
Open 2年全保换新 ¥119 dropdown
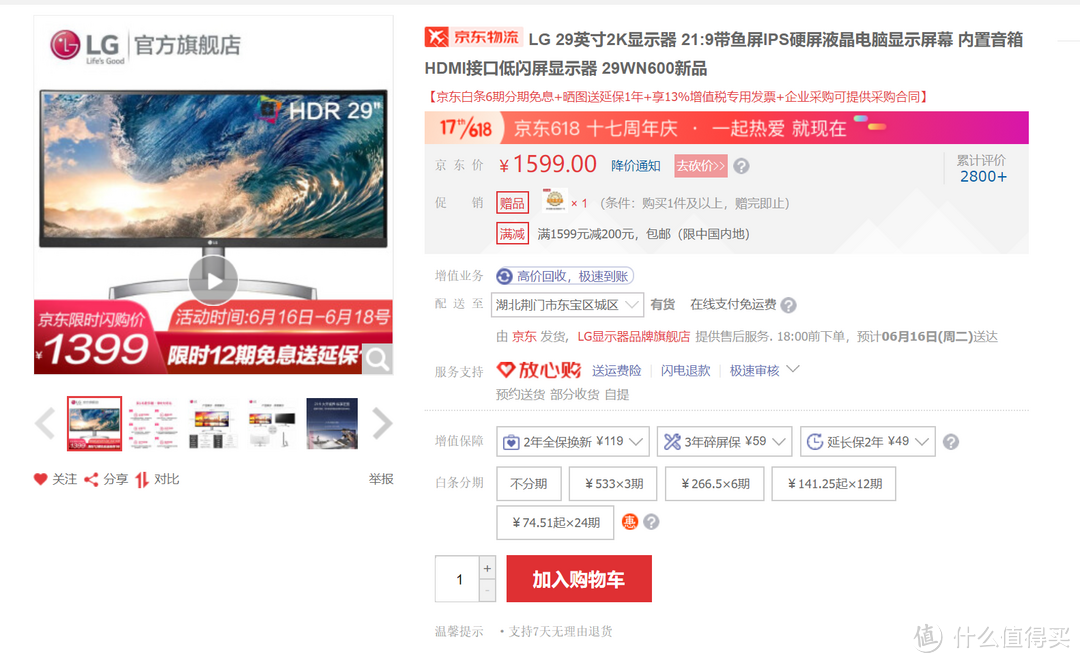click(x=572, y=441)
